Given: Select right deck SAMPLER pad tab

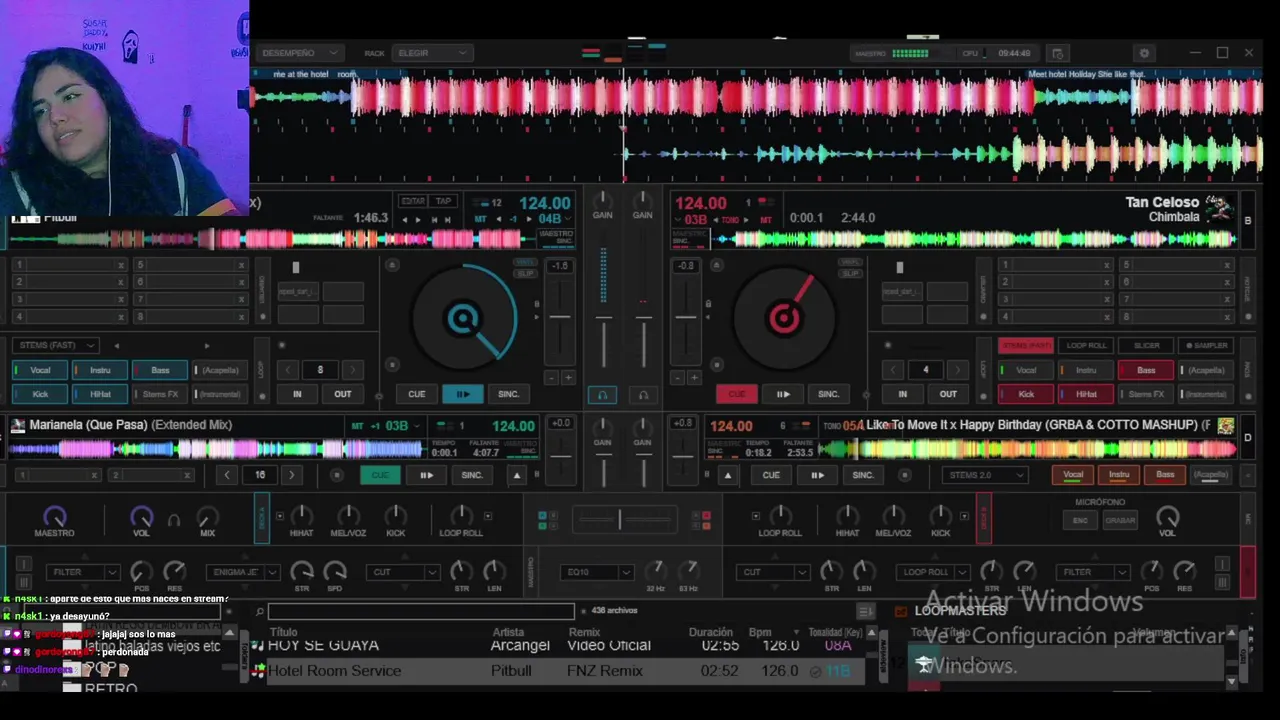Looking at the screenshot, I should (x=1207, y=345).
